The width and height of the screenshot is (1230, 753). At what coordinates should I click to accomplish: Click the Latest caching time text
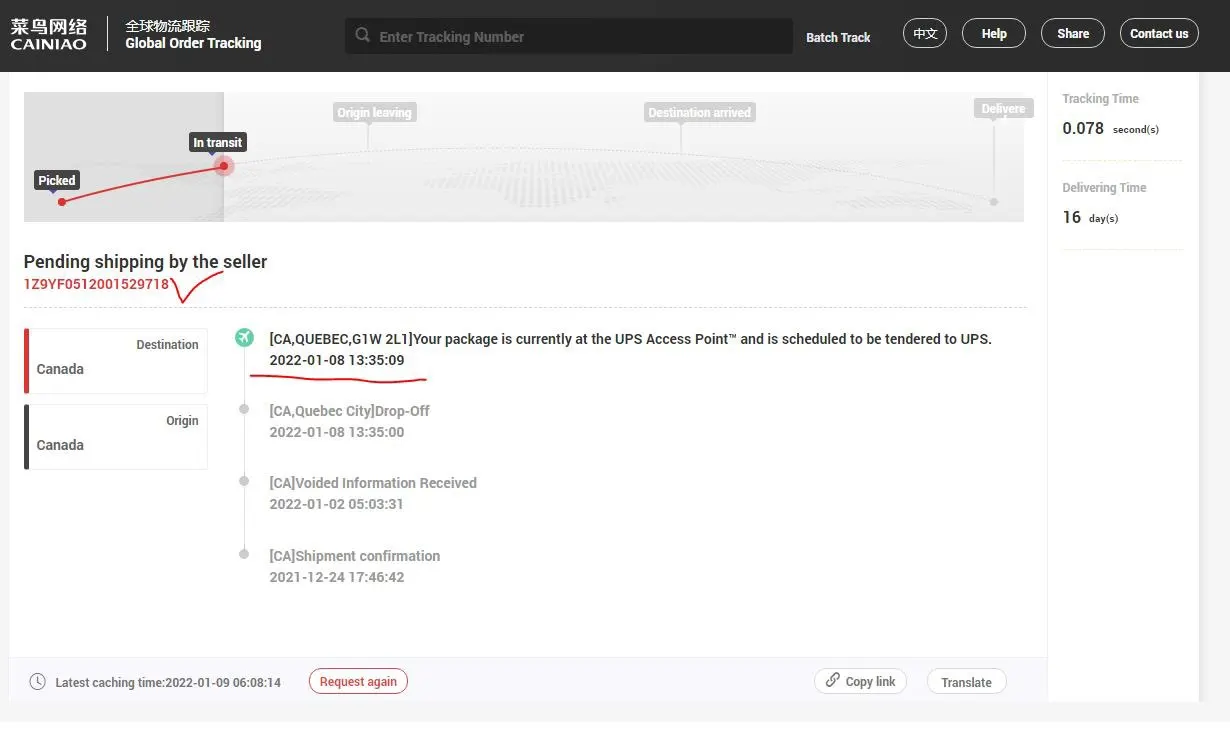tap(168, 683)
